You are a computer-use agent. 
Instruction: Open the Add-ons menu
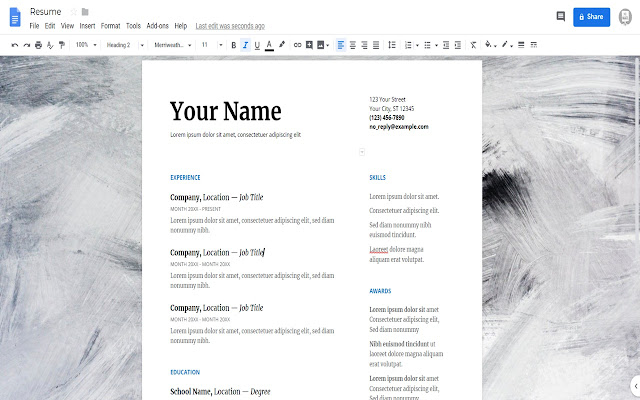[158, 26]
